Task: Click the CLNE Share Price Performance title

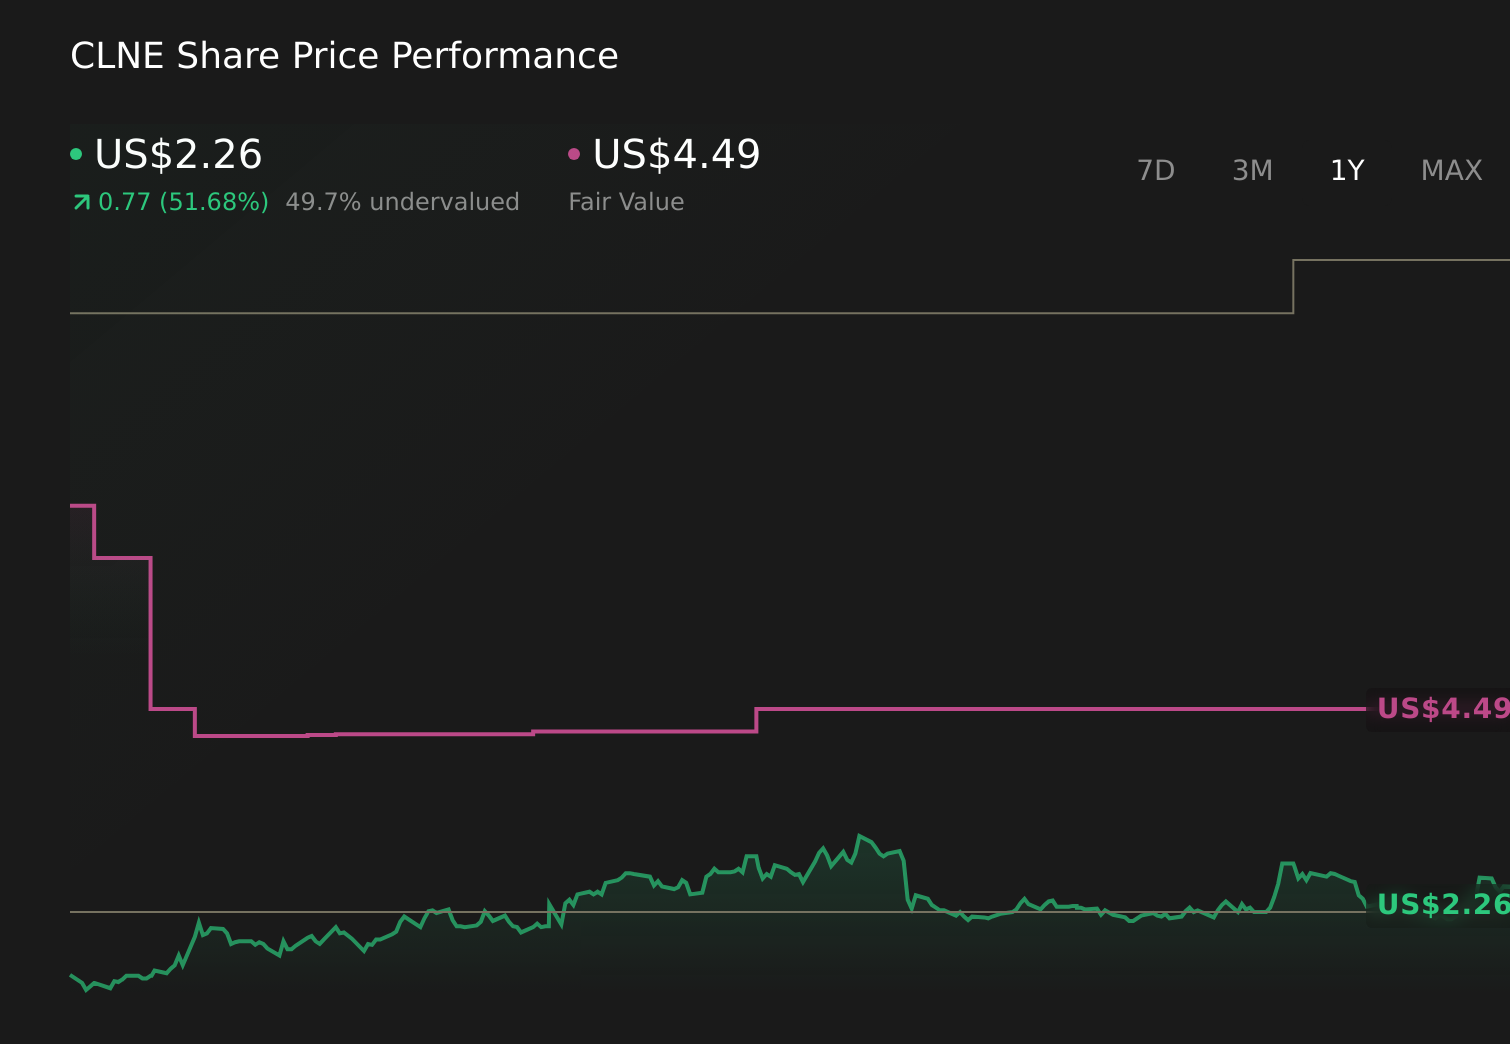Action: (344, 56)
